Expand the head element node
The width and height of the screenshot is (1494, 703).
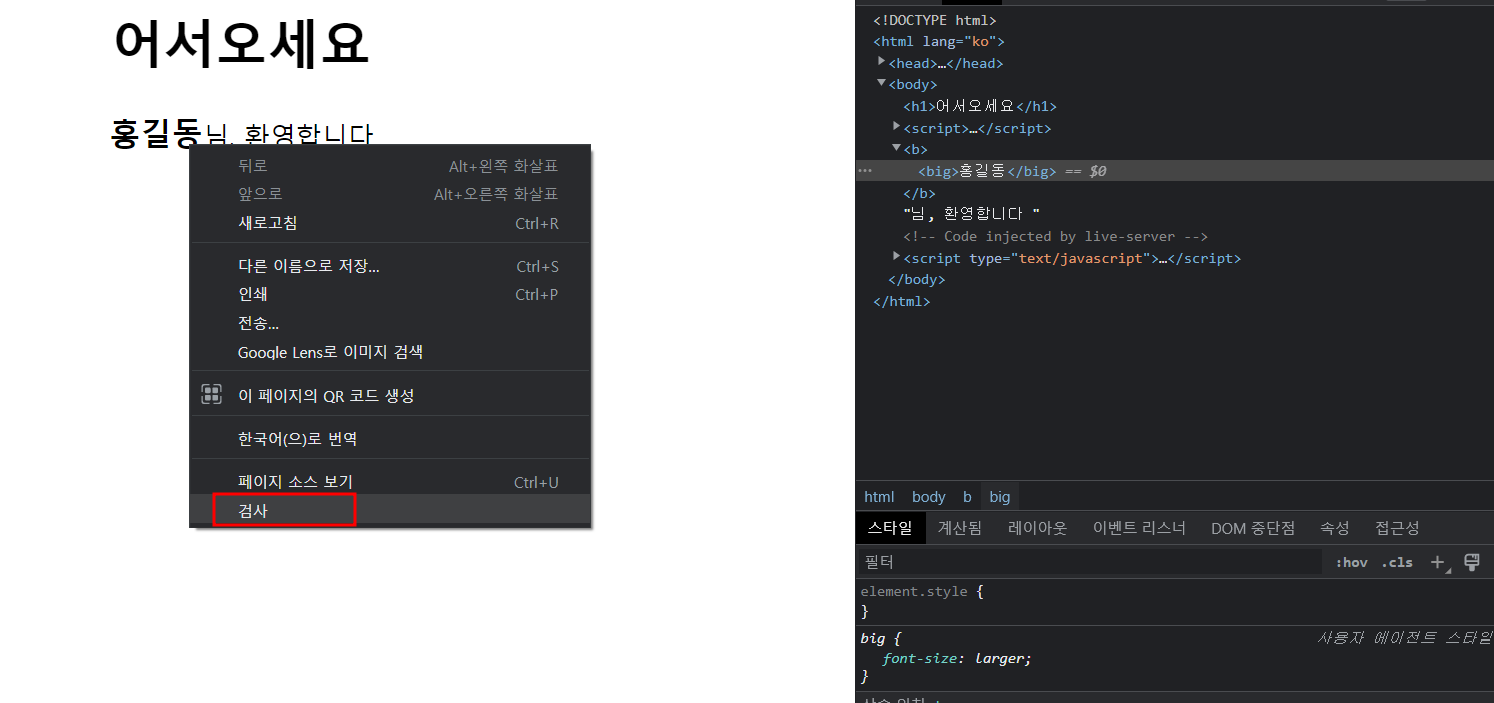tap(881, 62)
